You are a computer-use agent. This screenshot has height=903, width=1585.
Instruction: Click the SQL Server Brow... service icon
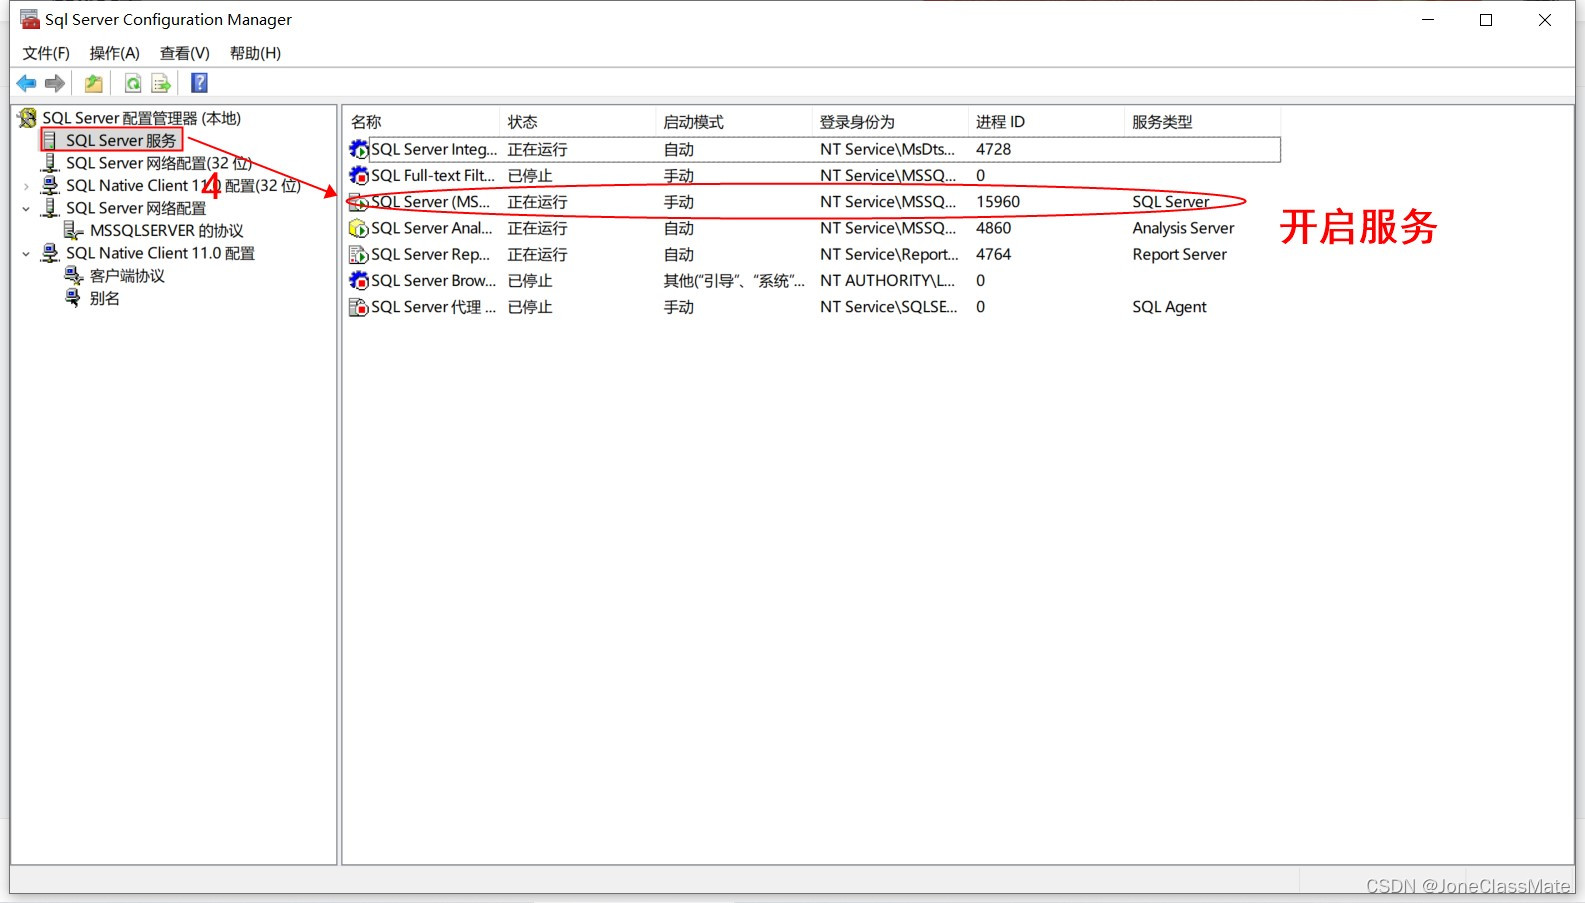tap(358, 281)
